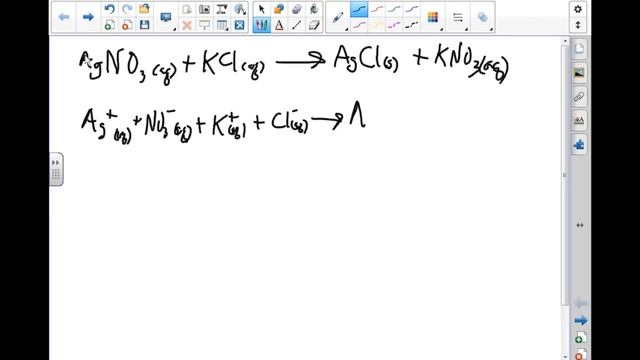The width and height of the screenshot is (640, 360).
Task: Select the Shapes tool
Action: (x=279, y=9)
